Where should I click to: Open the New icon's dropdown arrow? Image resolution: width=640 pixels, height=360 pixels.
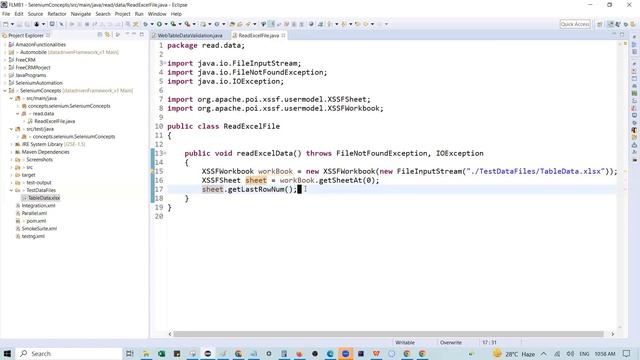point(12,24)
